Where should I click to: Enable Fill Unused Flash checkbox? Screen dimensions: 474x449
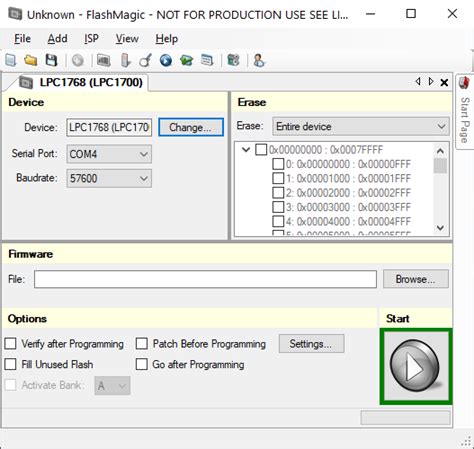[10, 364]
